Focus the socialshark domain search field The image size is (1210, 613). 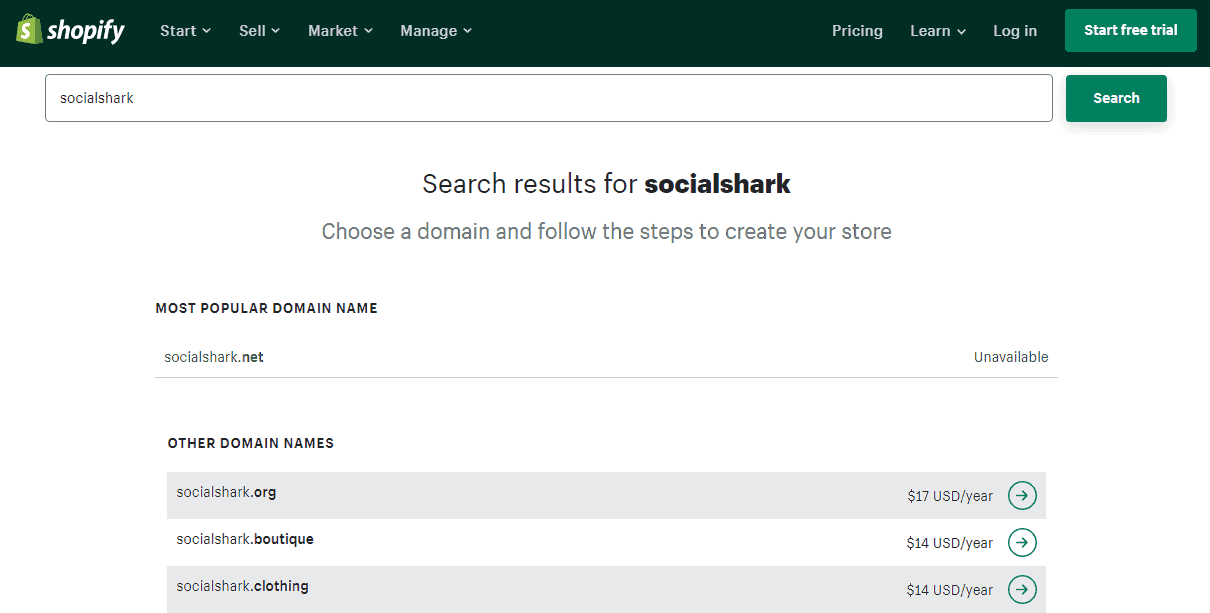click(x=549, y=98)
